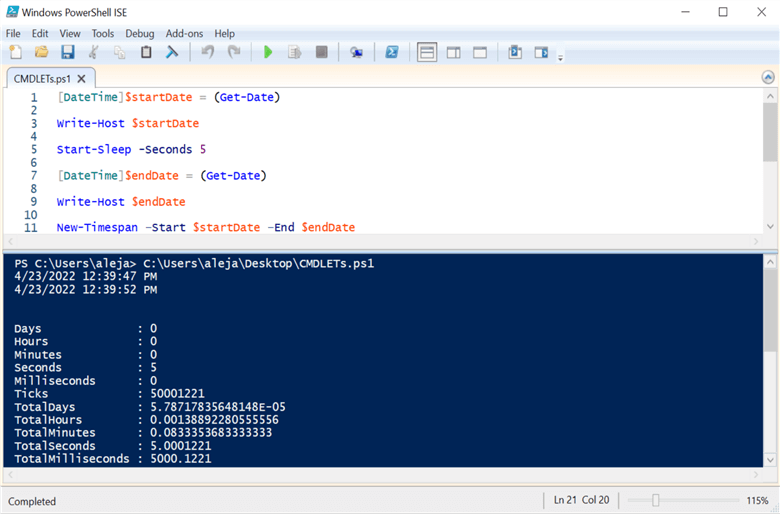Run selection with the Run Selection icon
This screenshot has height=514, width=780.
click(x=294, y=52)
